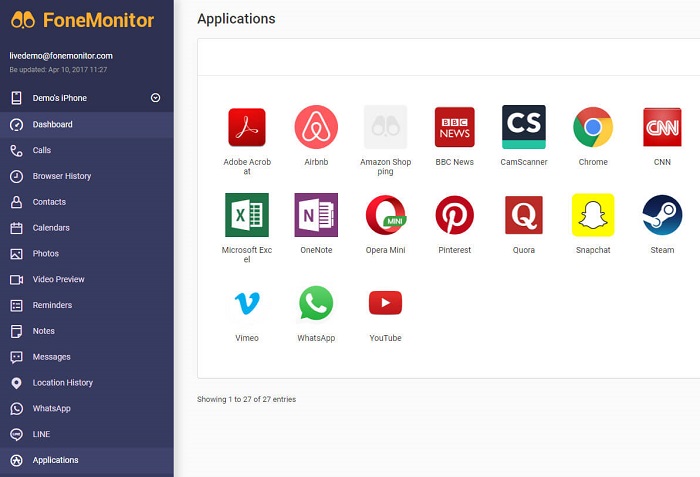The height and width of the screenshot is (477, 700).
Task: View Contacts in the sidebar
Action: pyautogui.click(x=87, y=202)
